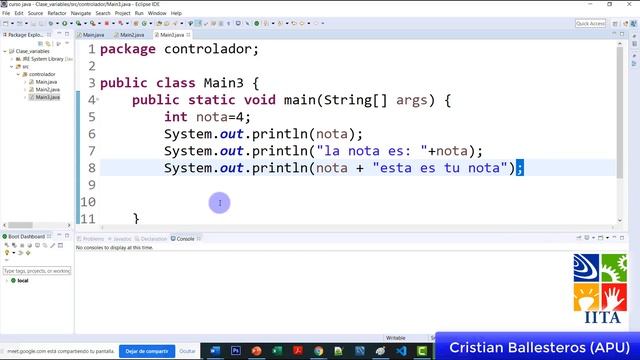Click the editor vertical scrollbar thumb
This screenshot has width=640, height=360.
pyautogui.click(x=620, y=112)
